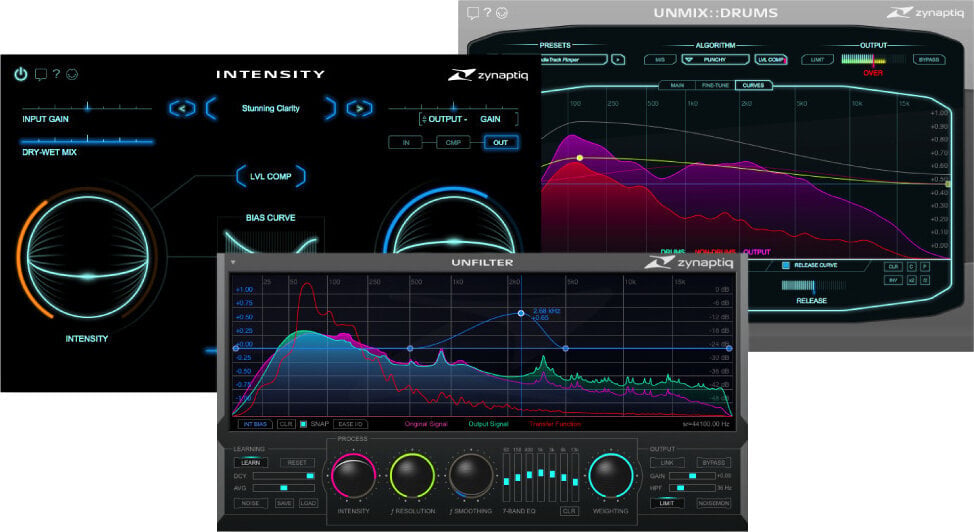Open OUTPUT - GAIN selector in Intensity
This screenshot has width=974, height=532.
(x=469, y=119)
